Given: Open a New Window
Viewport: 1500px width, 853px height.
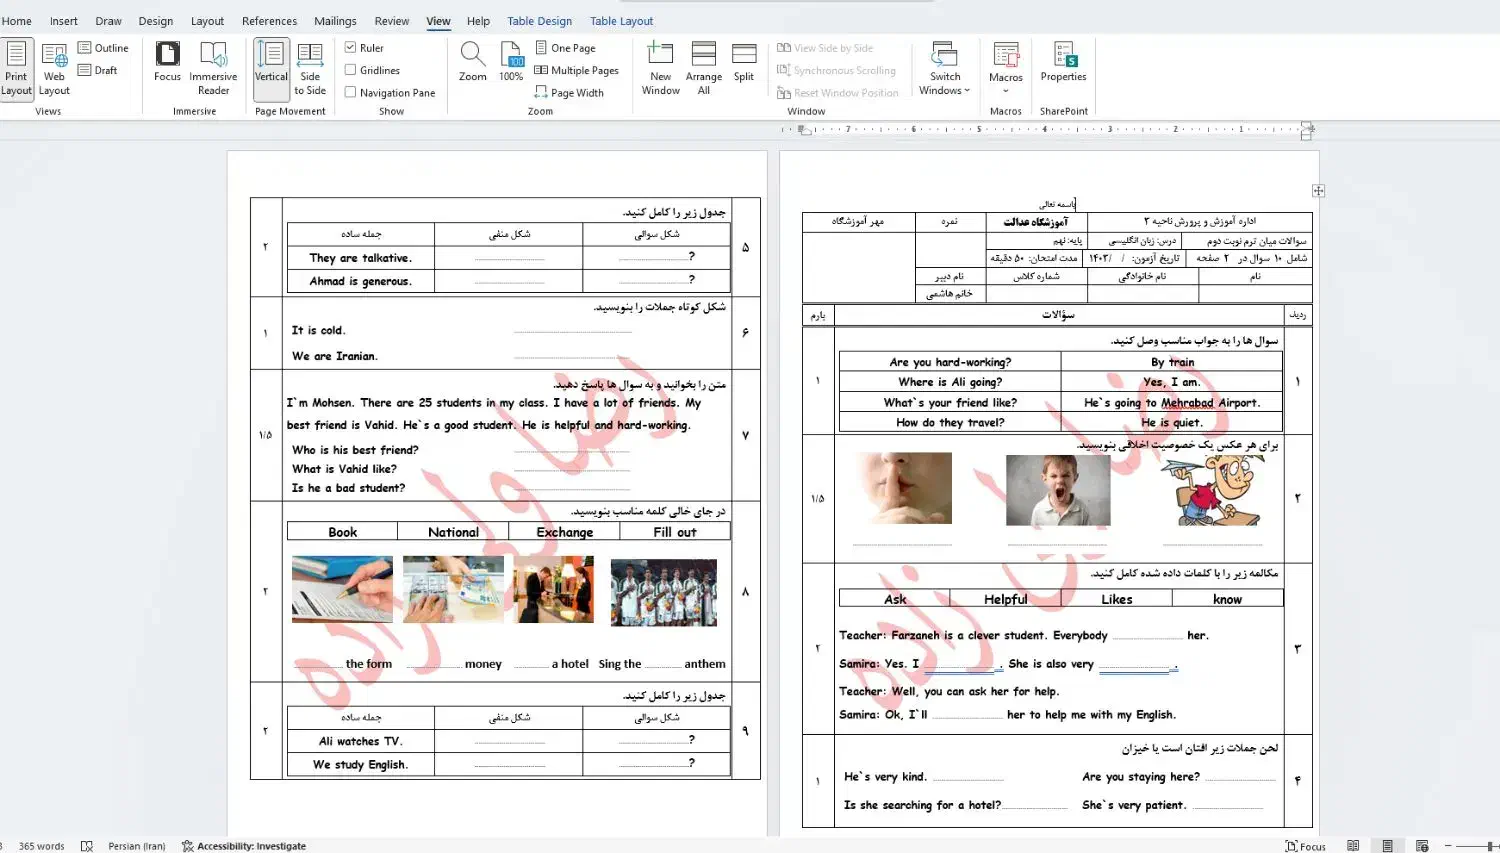Looking at the screenshot, I should point(660,68).
